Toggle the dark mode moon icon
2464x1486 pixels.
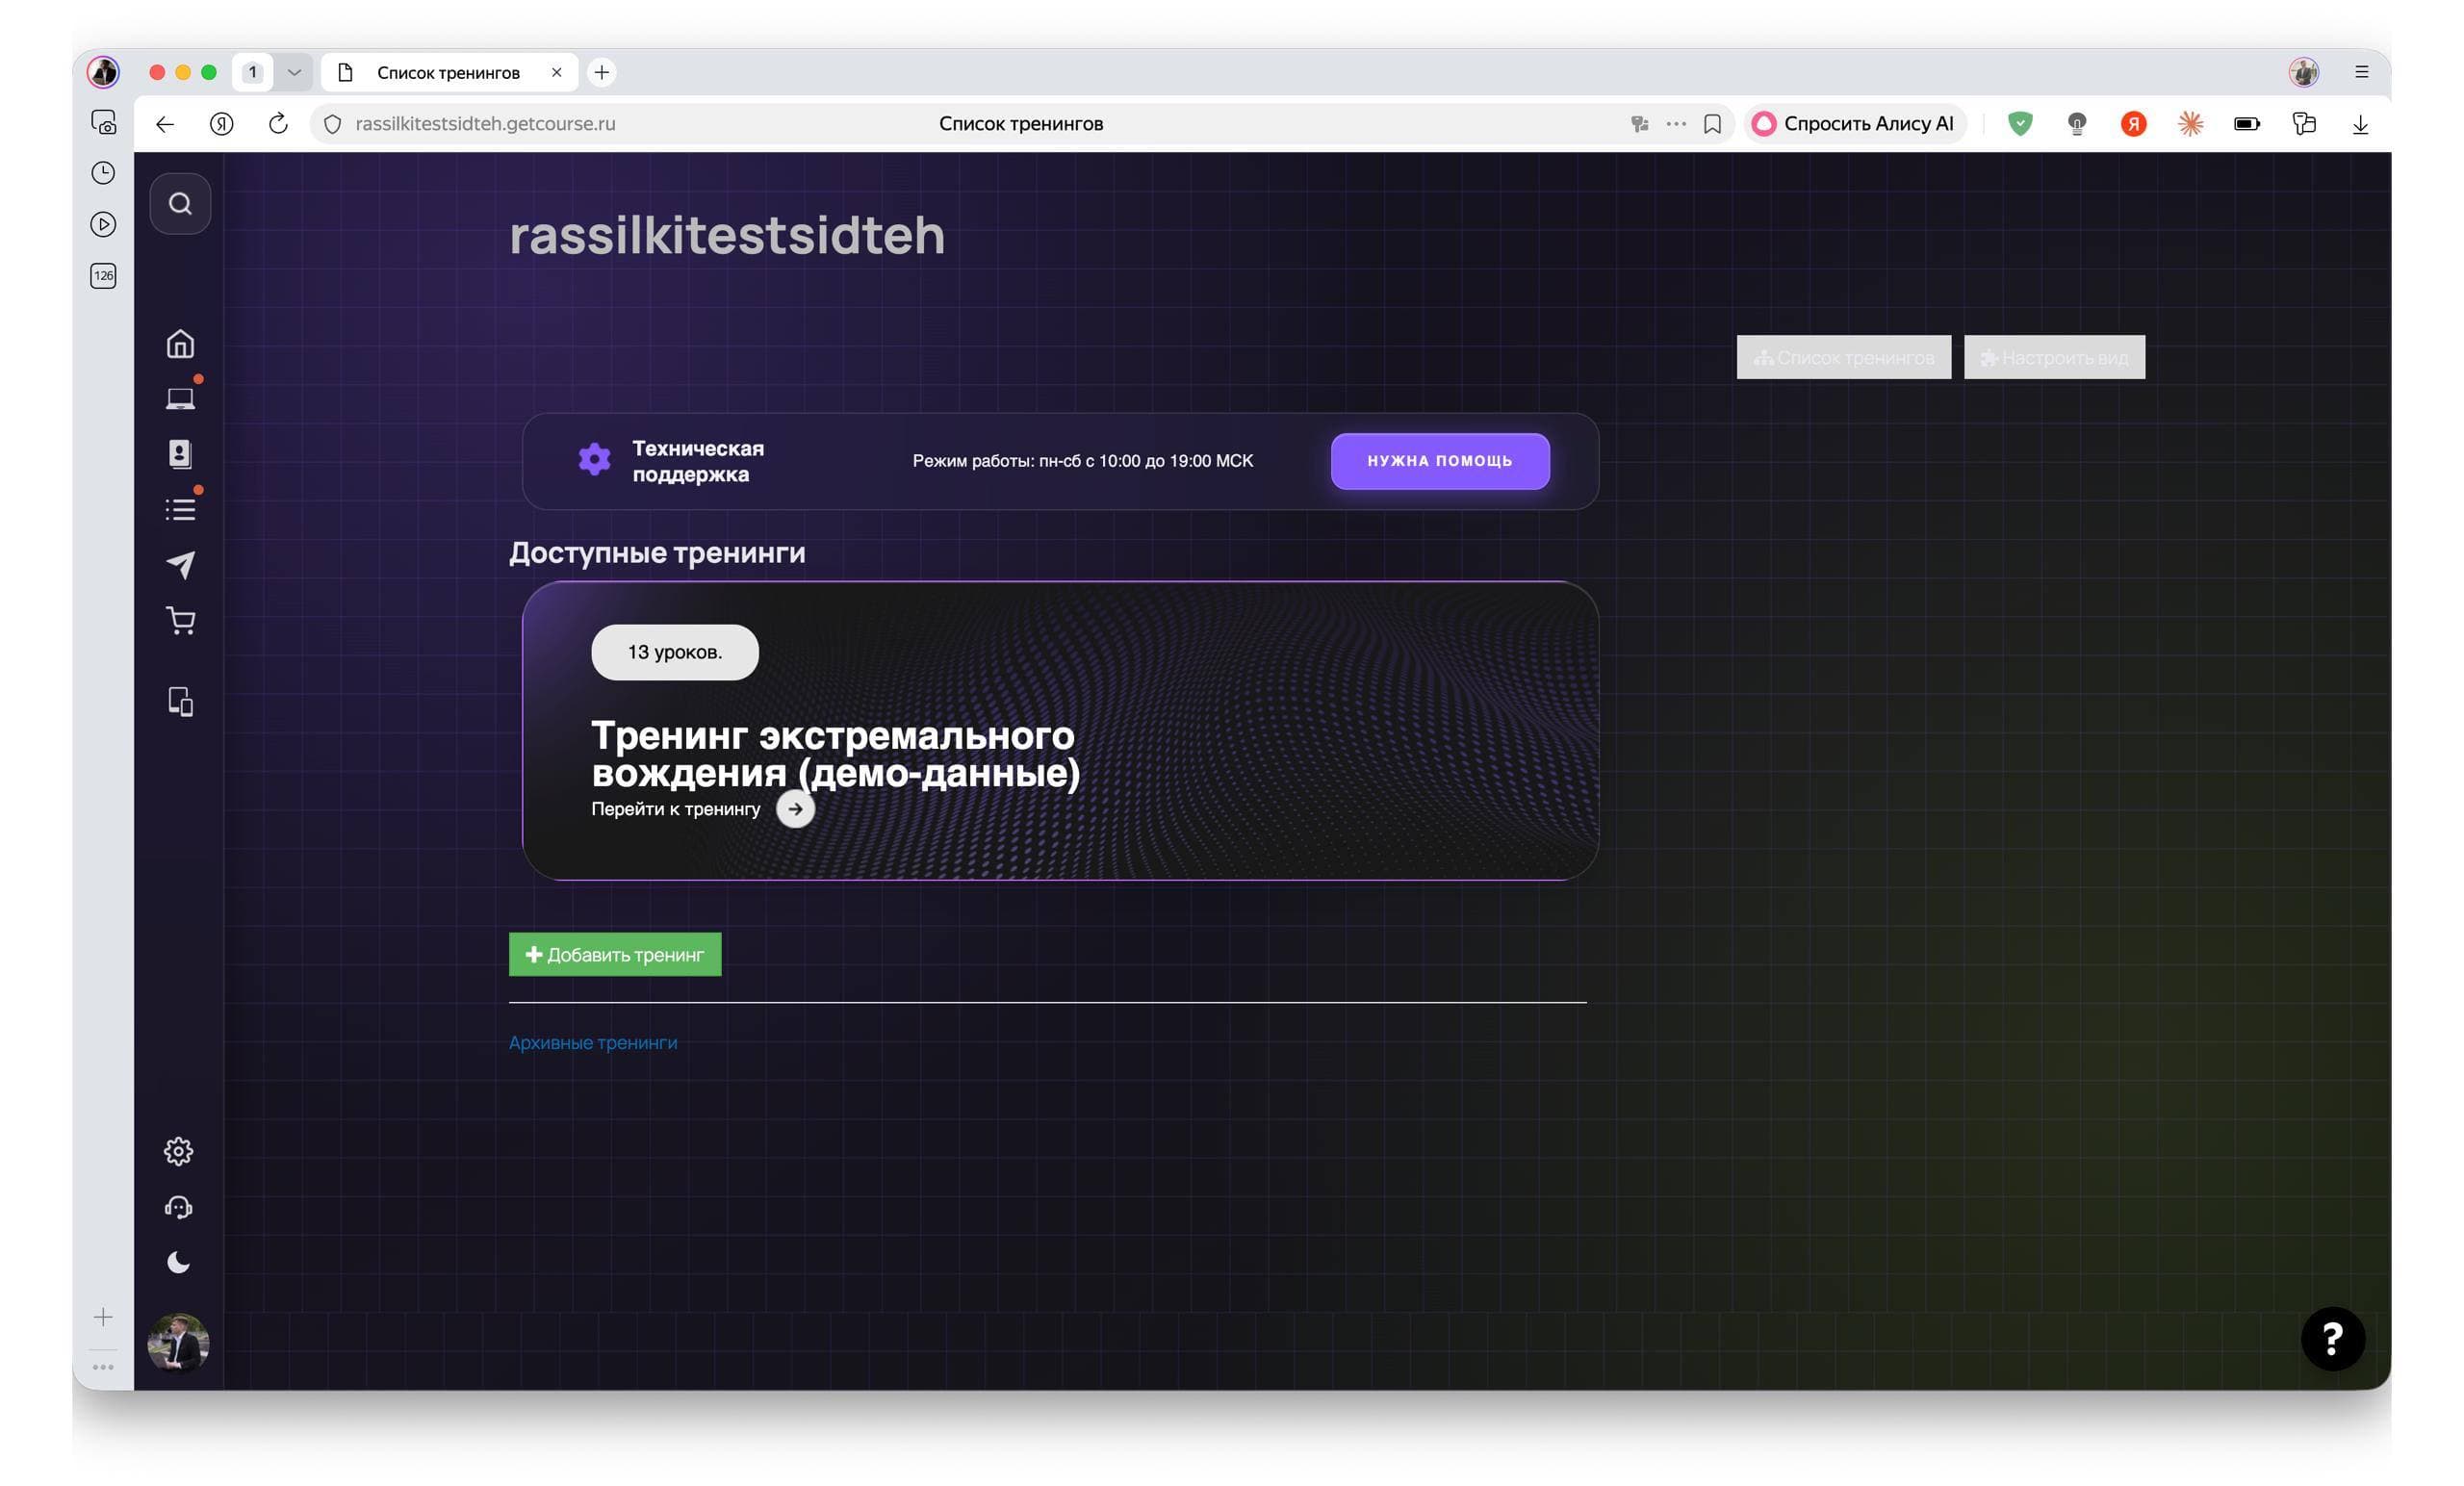click(178, 1263)
